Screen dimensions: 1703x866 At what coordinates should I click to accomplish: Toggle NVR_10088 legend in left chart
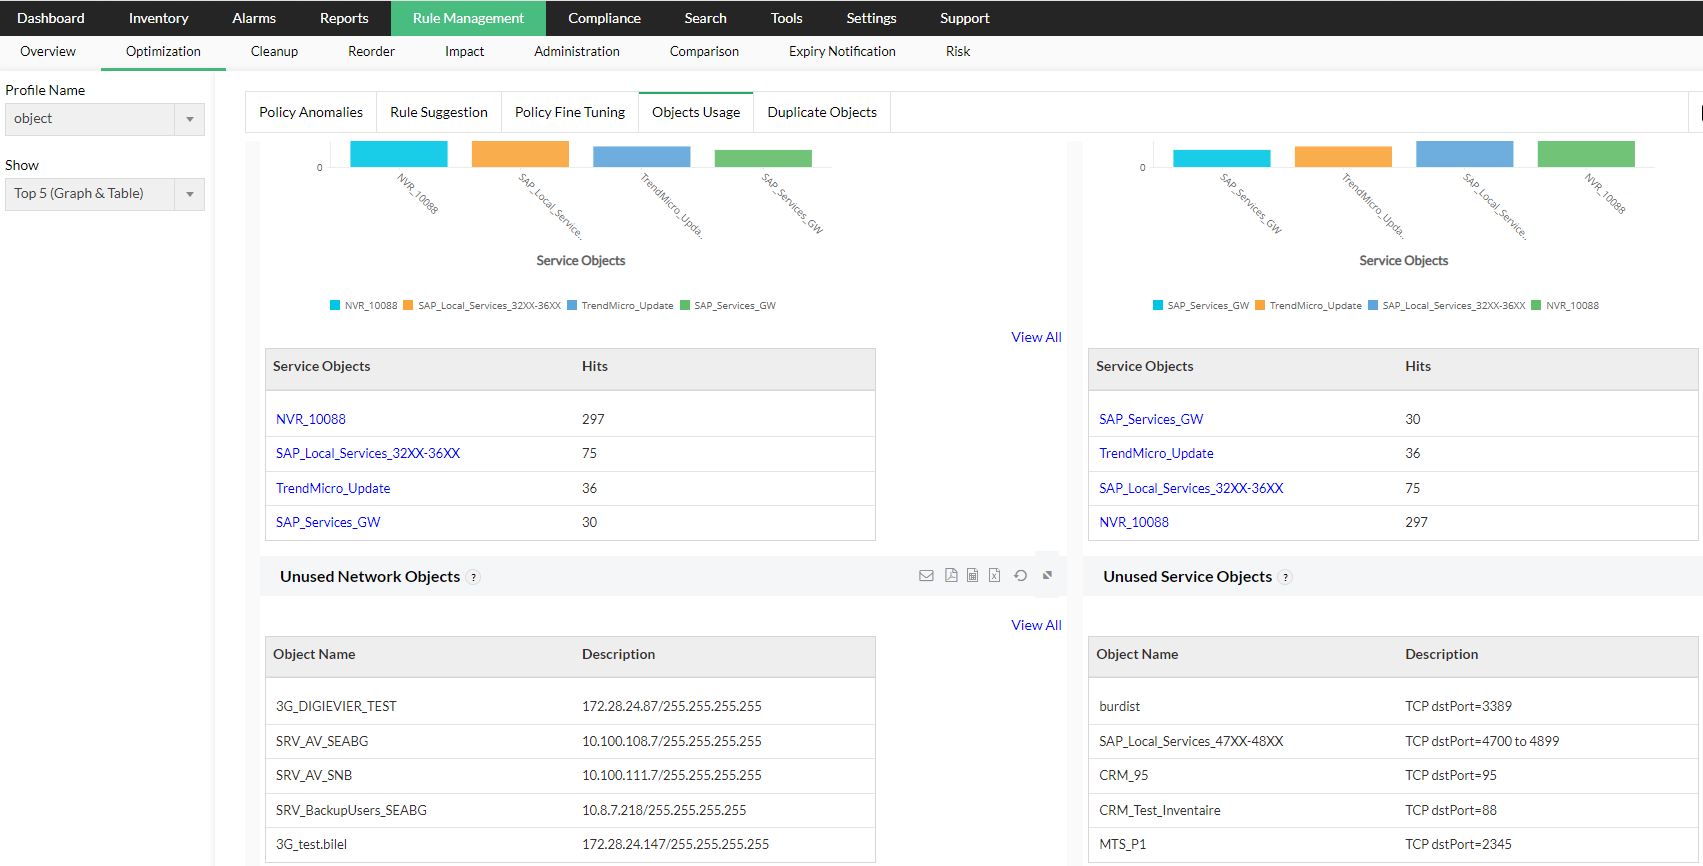[364, 306]
